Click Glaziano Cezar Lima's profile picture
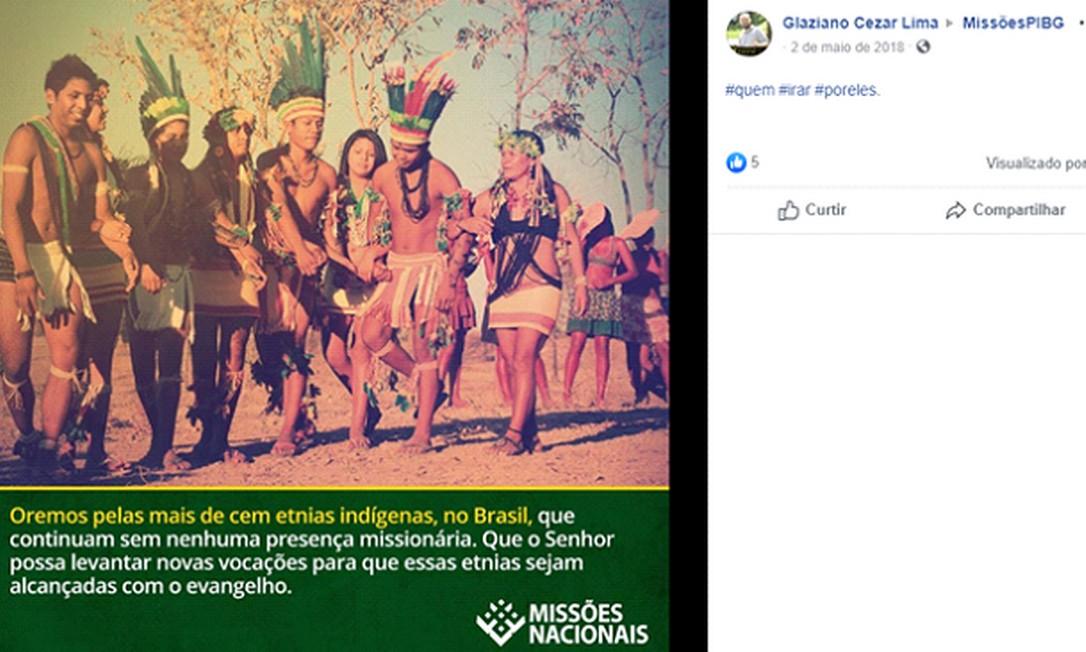 749,33
